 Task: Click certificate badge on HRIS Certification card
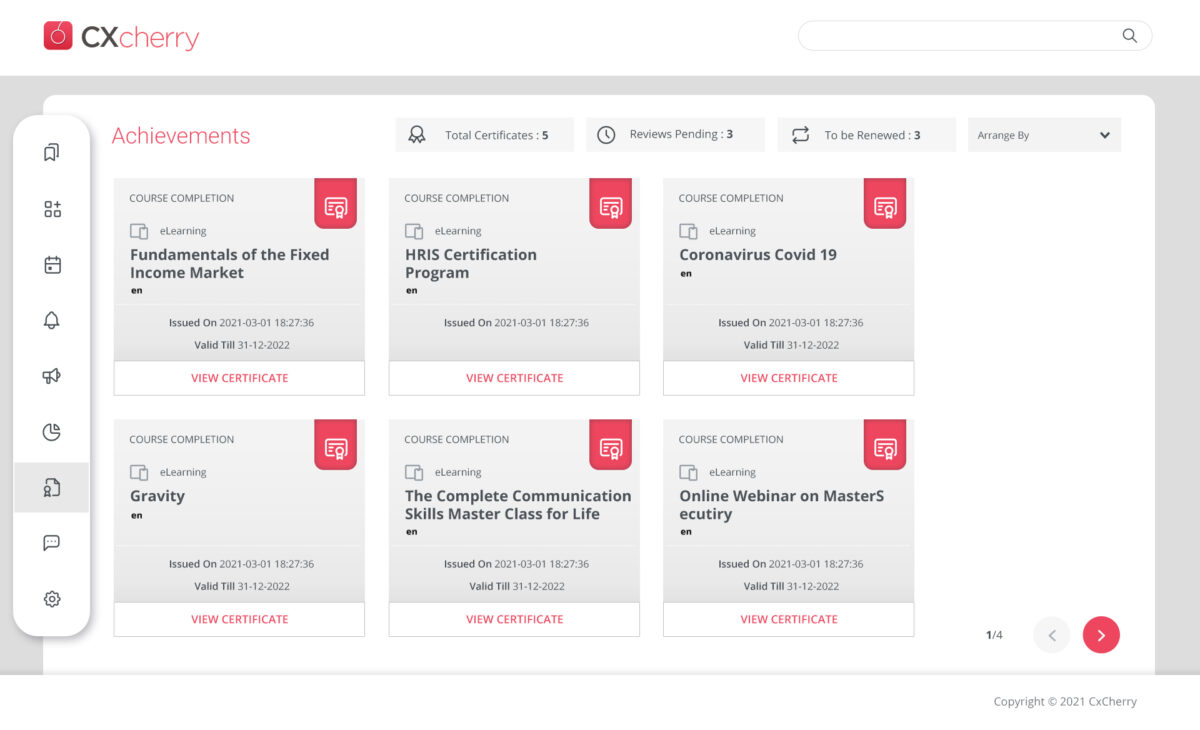tap(610, 204)
